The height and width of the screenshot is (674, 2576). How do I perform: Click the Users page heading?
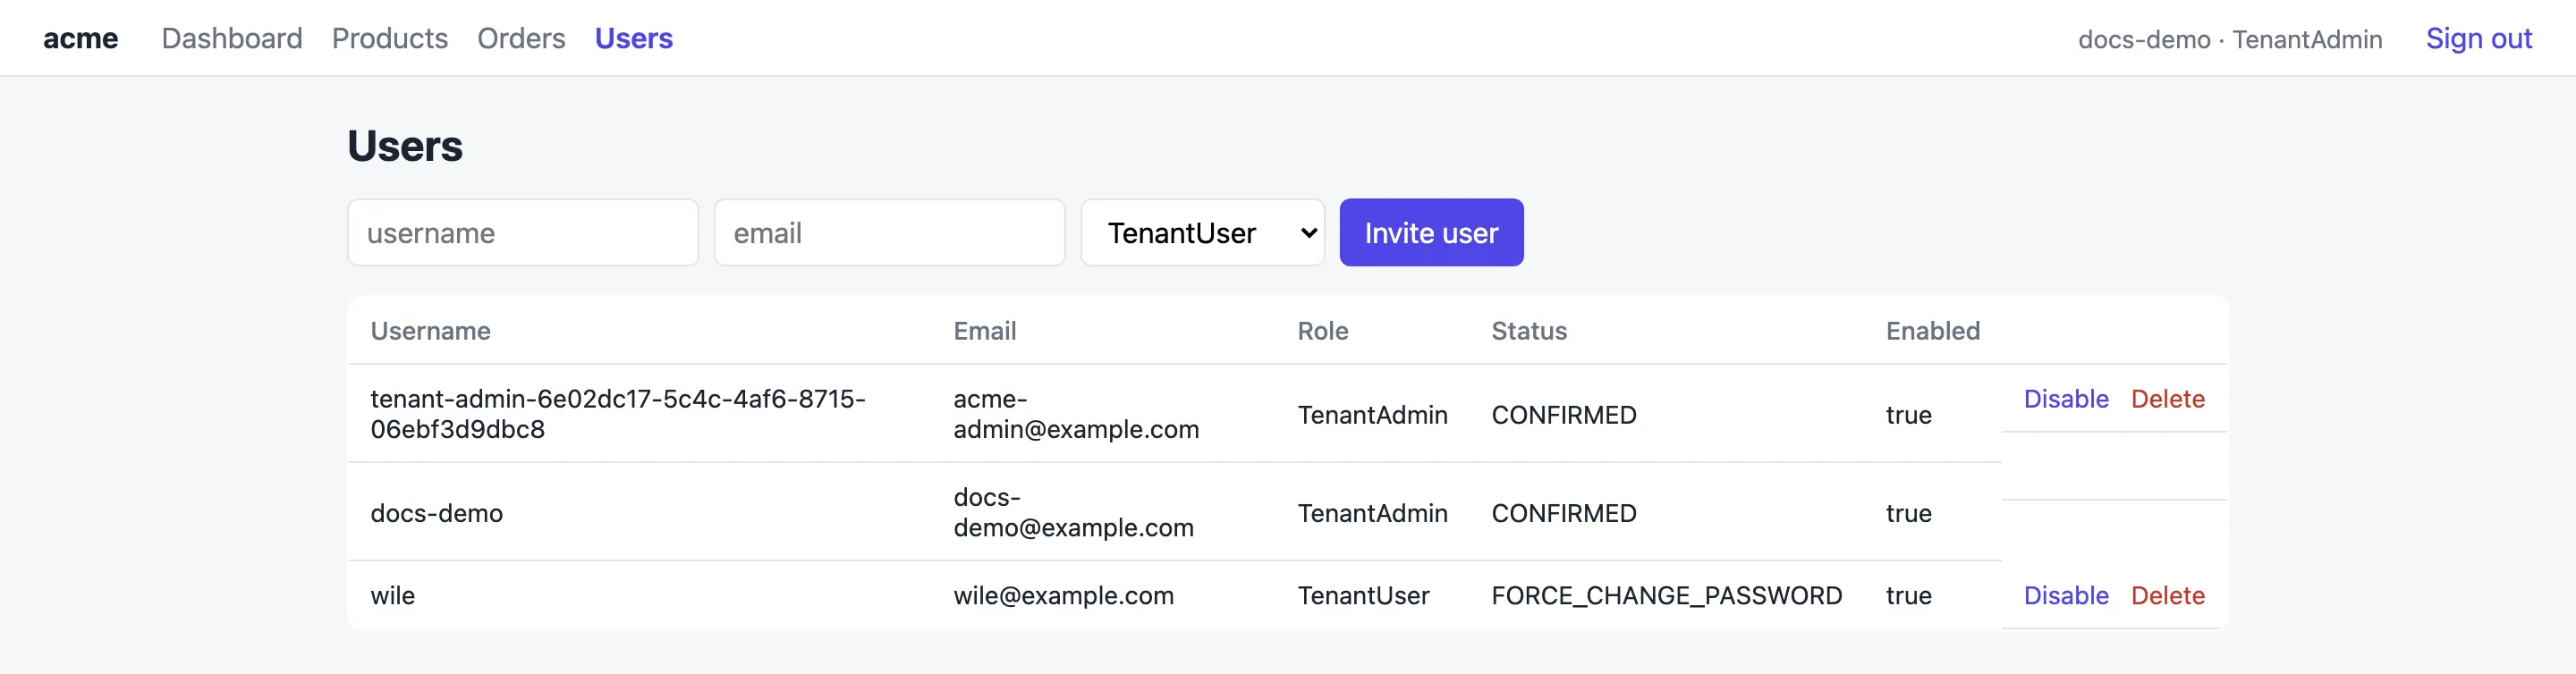tap(405, 146)
